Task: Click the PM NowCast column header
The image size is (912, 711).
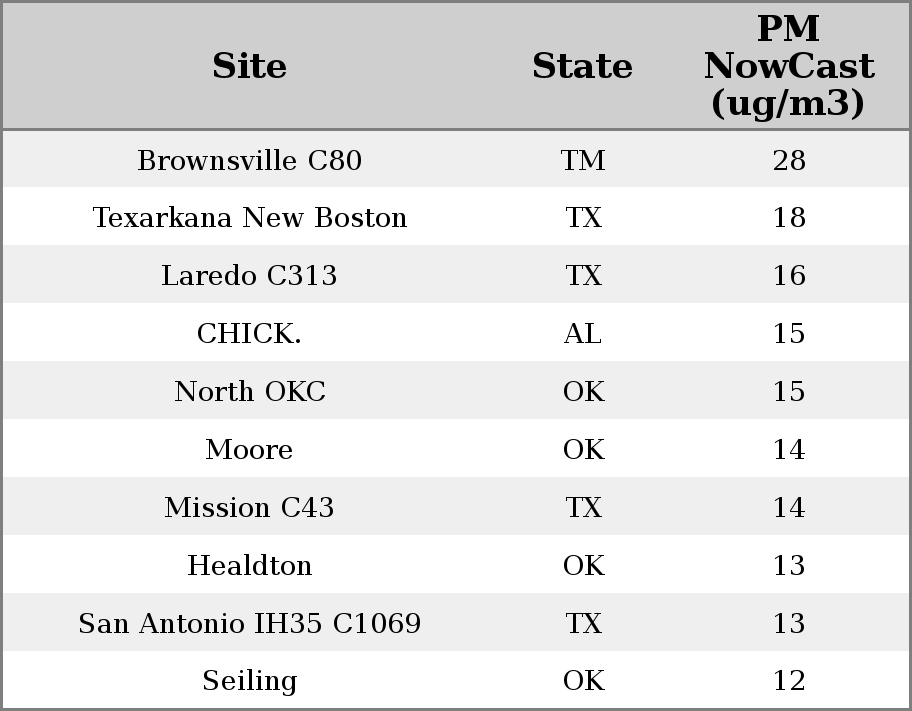Action: point(788,66)
